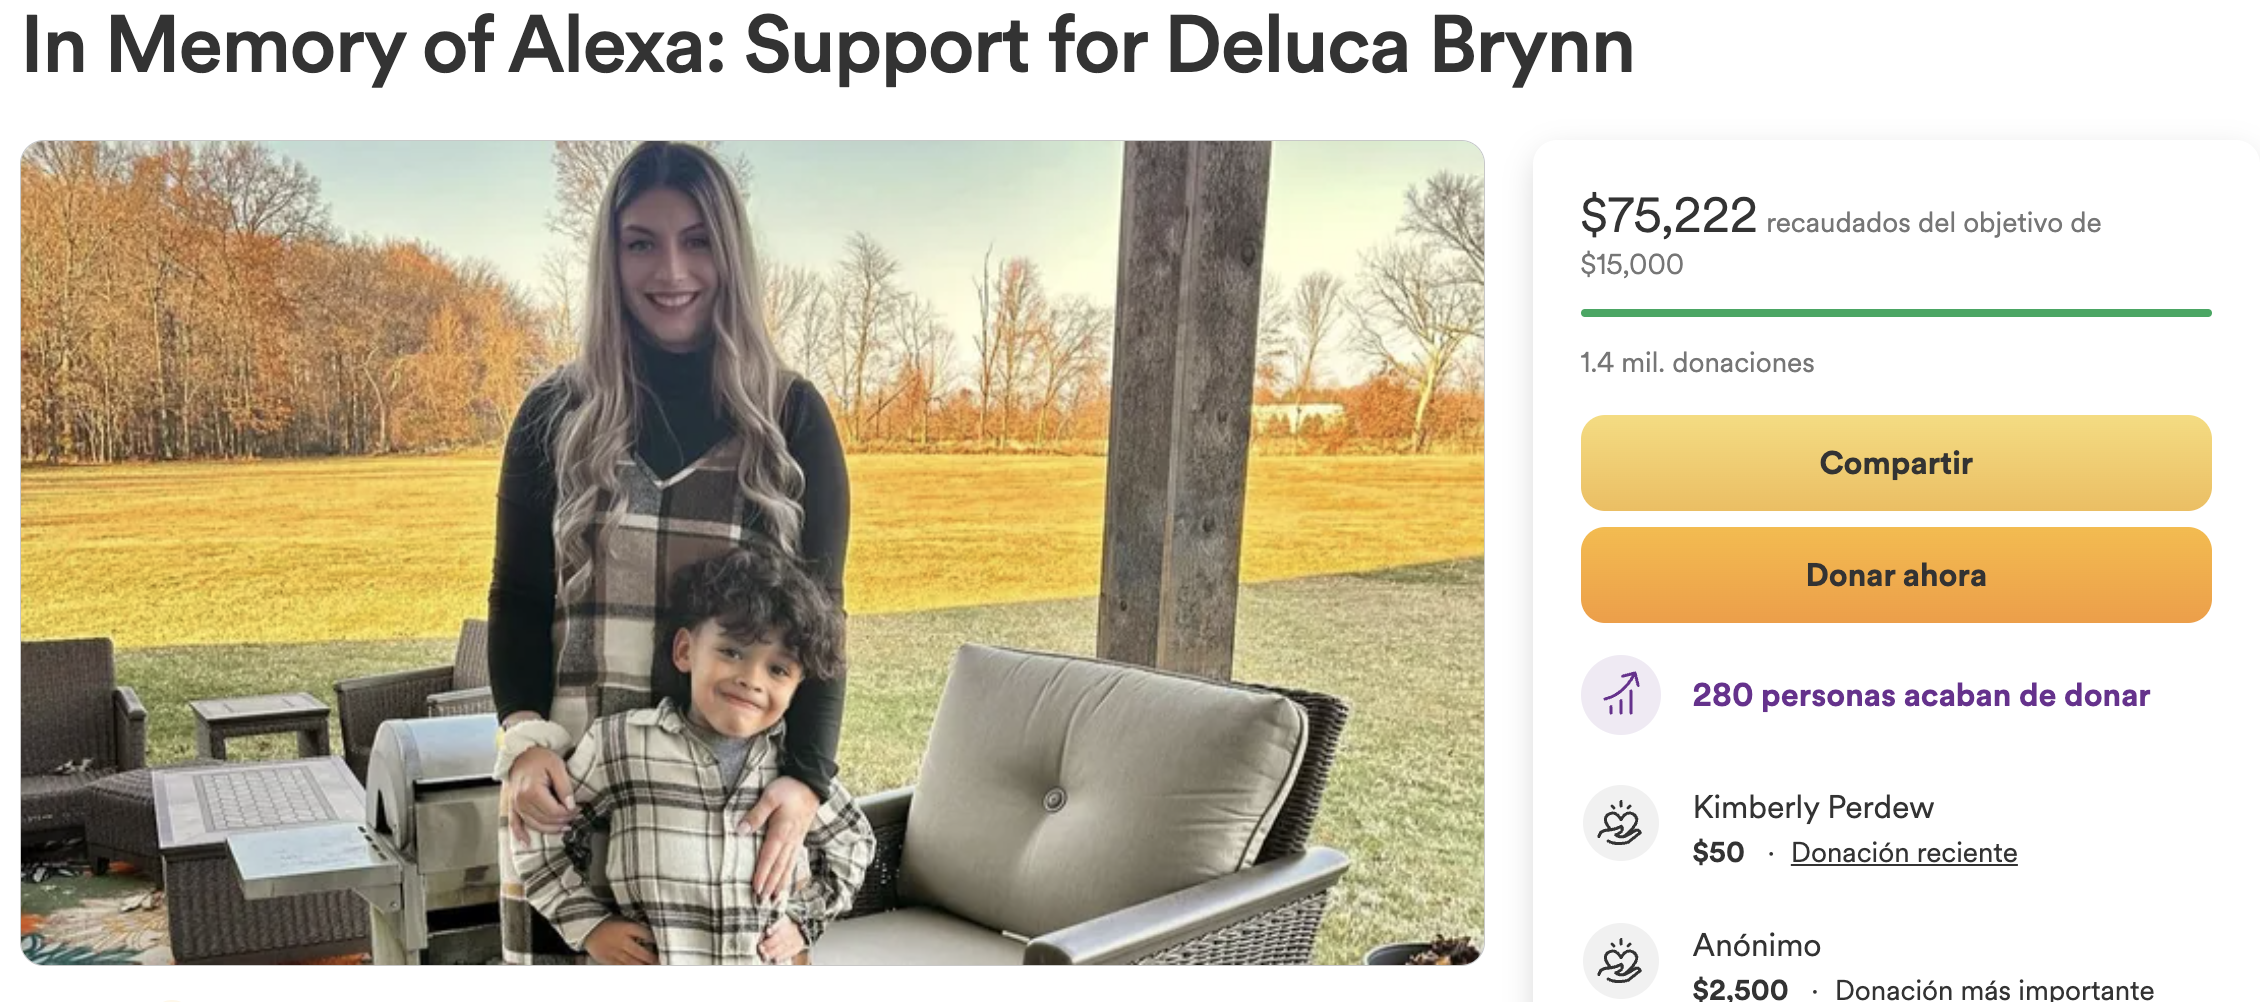This screenshot has height=1002, width=2260.
Task: Click the recaudados del objetivo de text
Action: pos(1933,222)
